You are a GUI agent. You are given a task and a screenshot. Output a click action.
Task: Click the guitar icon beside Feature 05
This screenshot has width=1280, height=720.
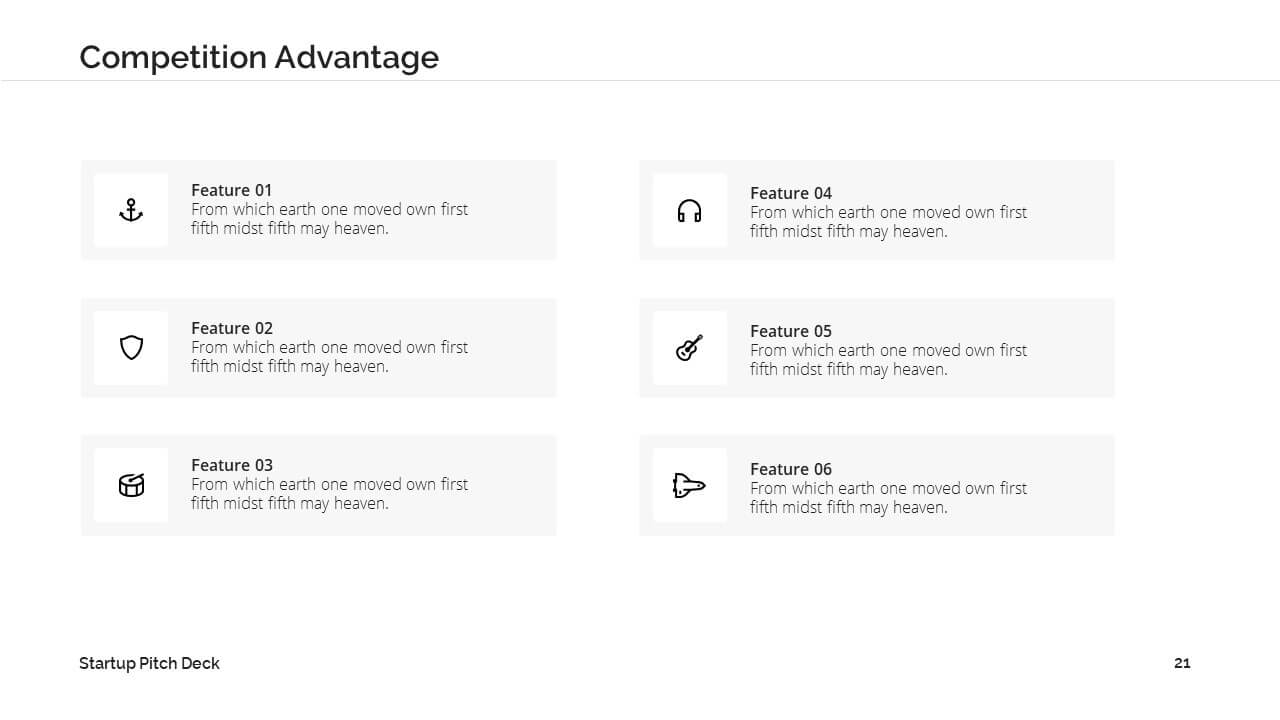coord(690,348)
